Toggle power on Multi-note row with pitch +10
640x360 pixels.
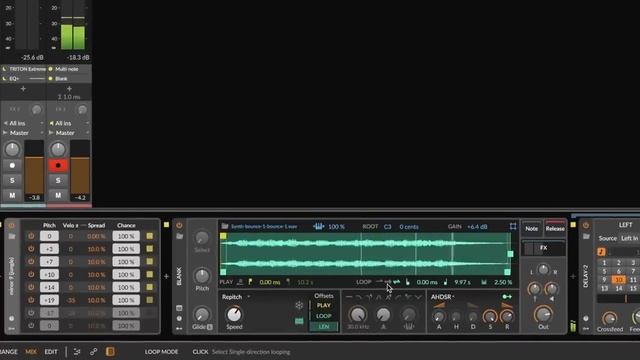[x=31, y=274]
